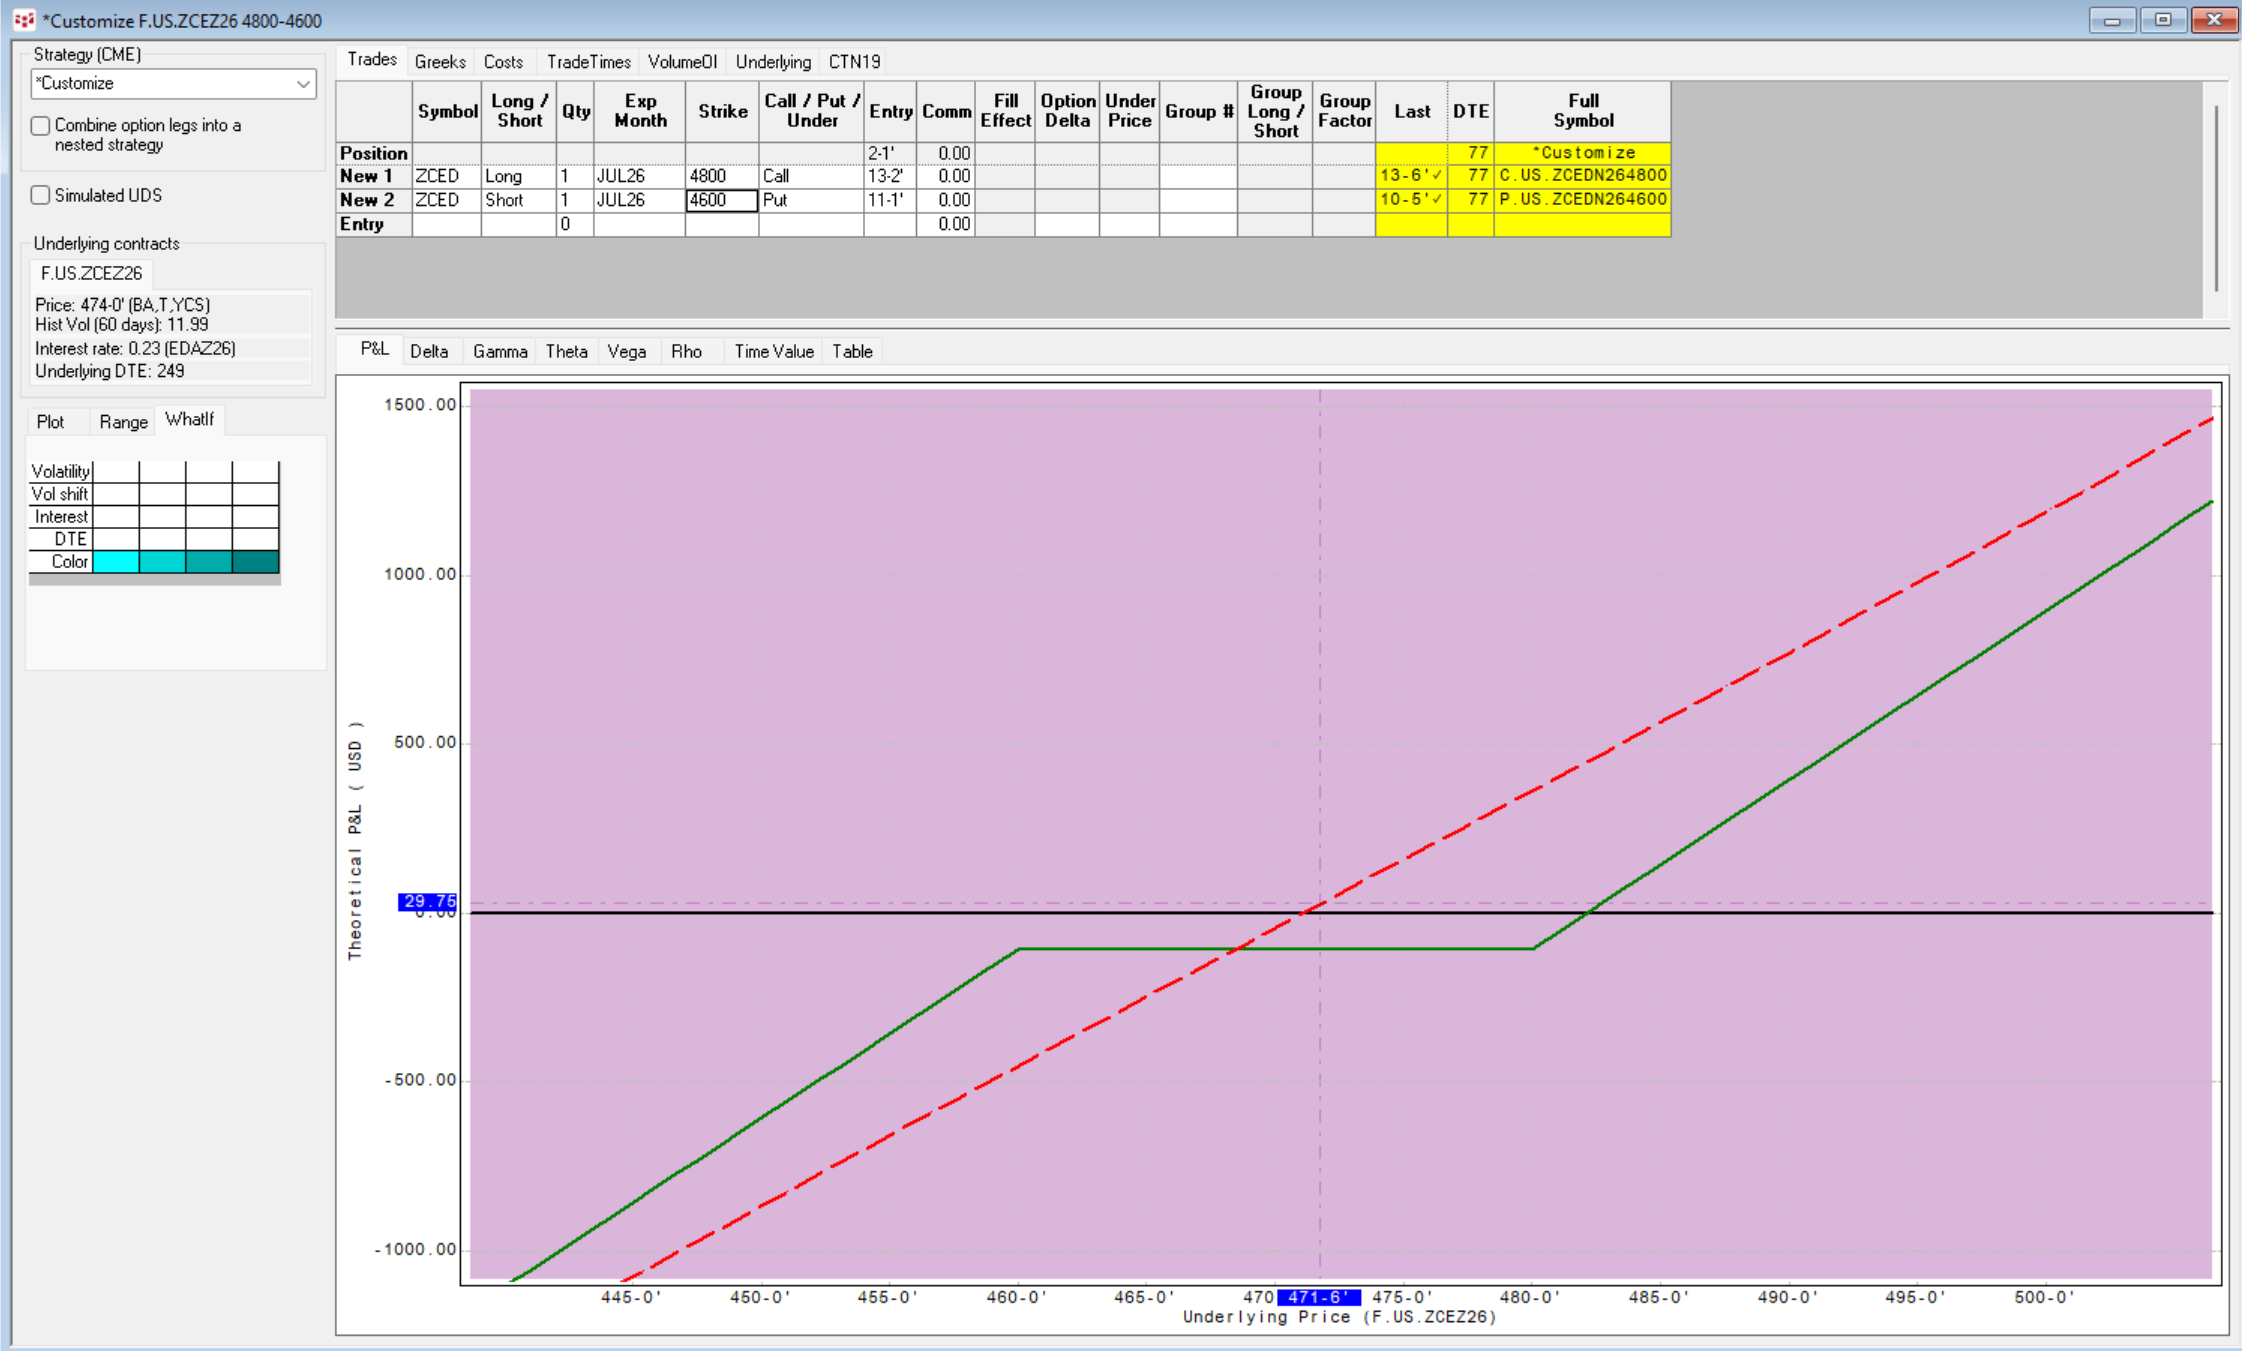Screen dimensions: 2242x1351
Task: Select the Gamma chart tab
Action: pos(499,352)
